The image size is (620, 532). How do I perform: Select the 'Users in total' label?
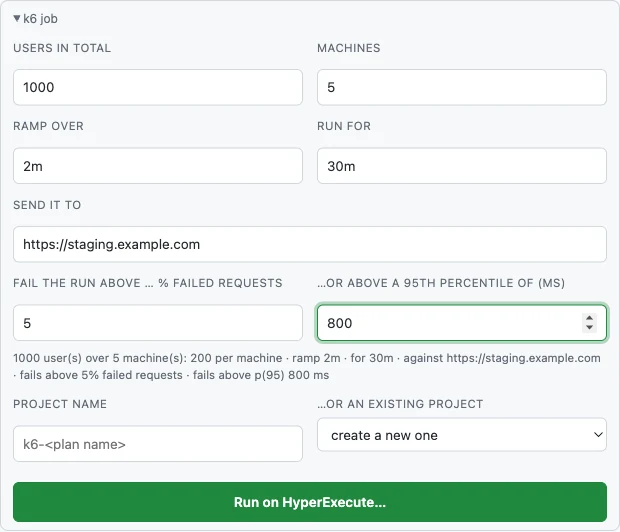pyautogui.click(x=62, y=48)
